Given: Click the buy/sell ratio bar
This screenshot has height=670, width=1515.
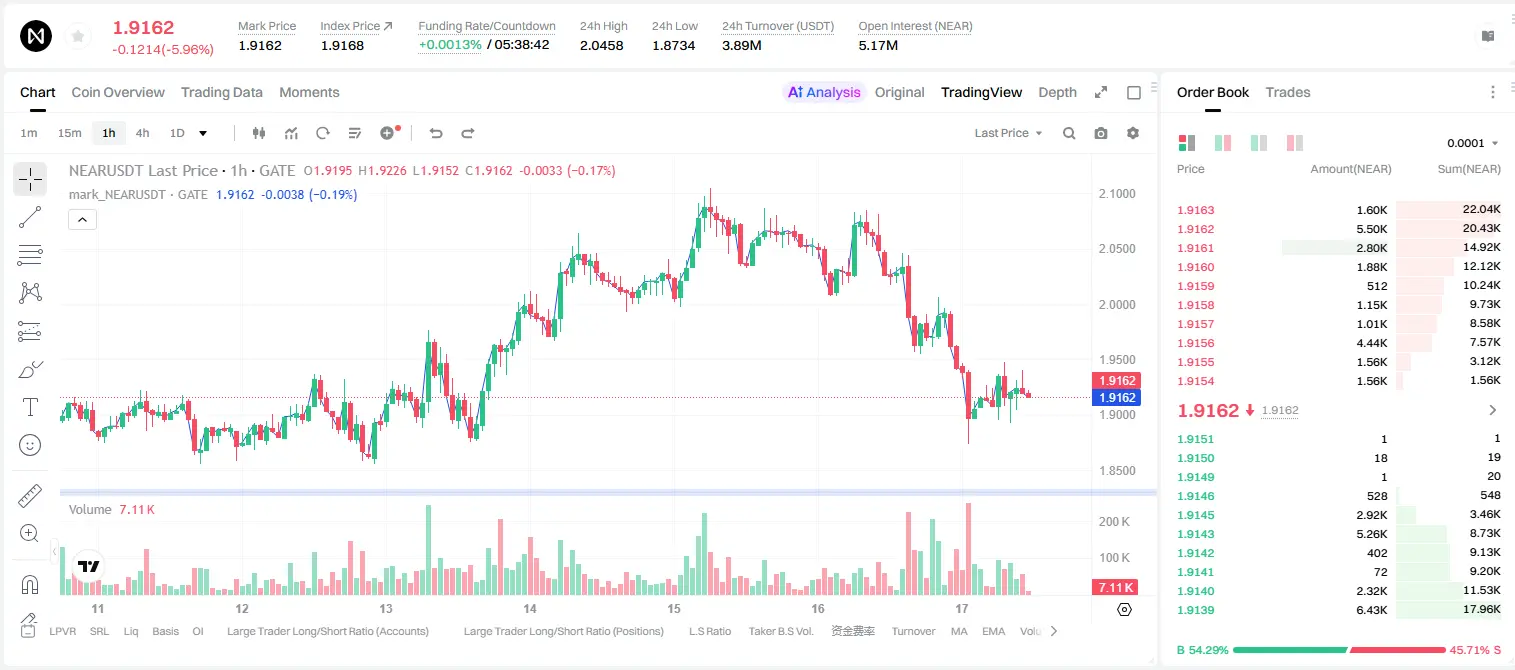Looking at the screenshot, I should [x=1339, y=650].
